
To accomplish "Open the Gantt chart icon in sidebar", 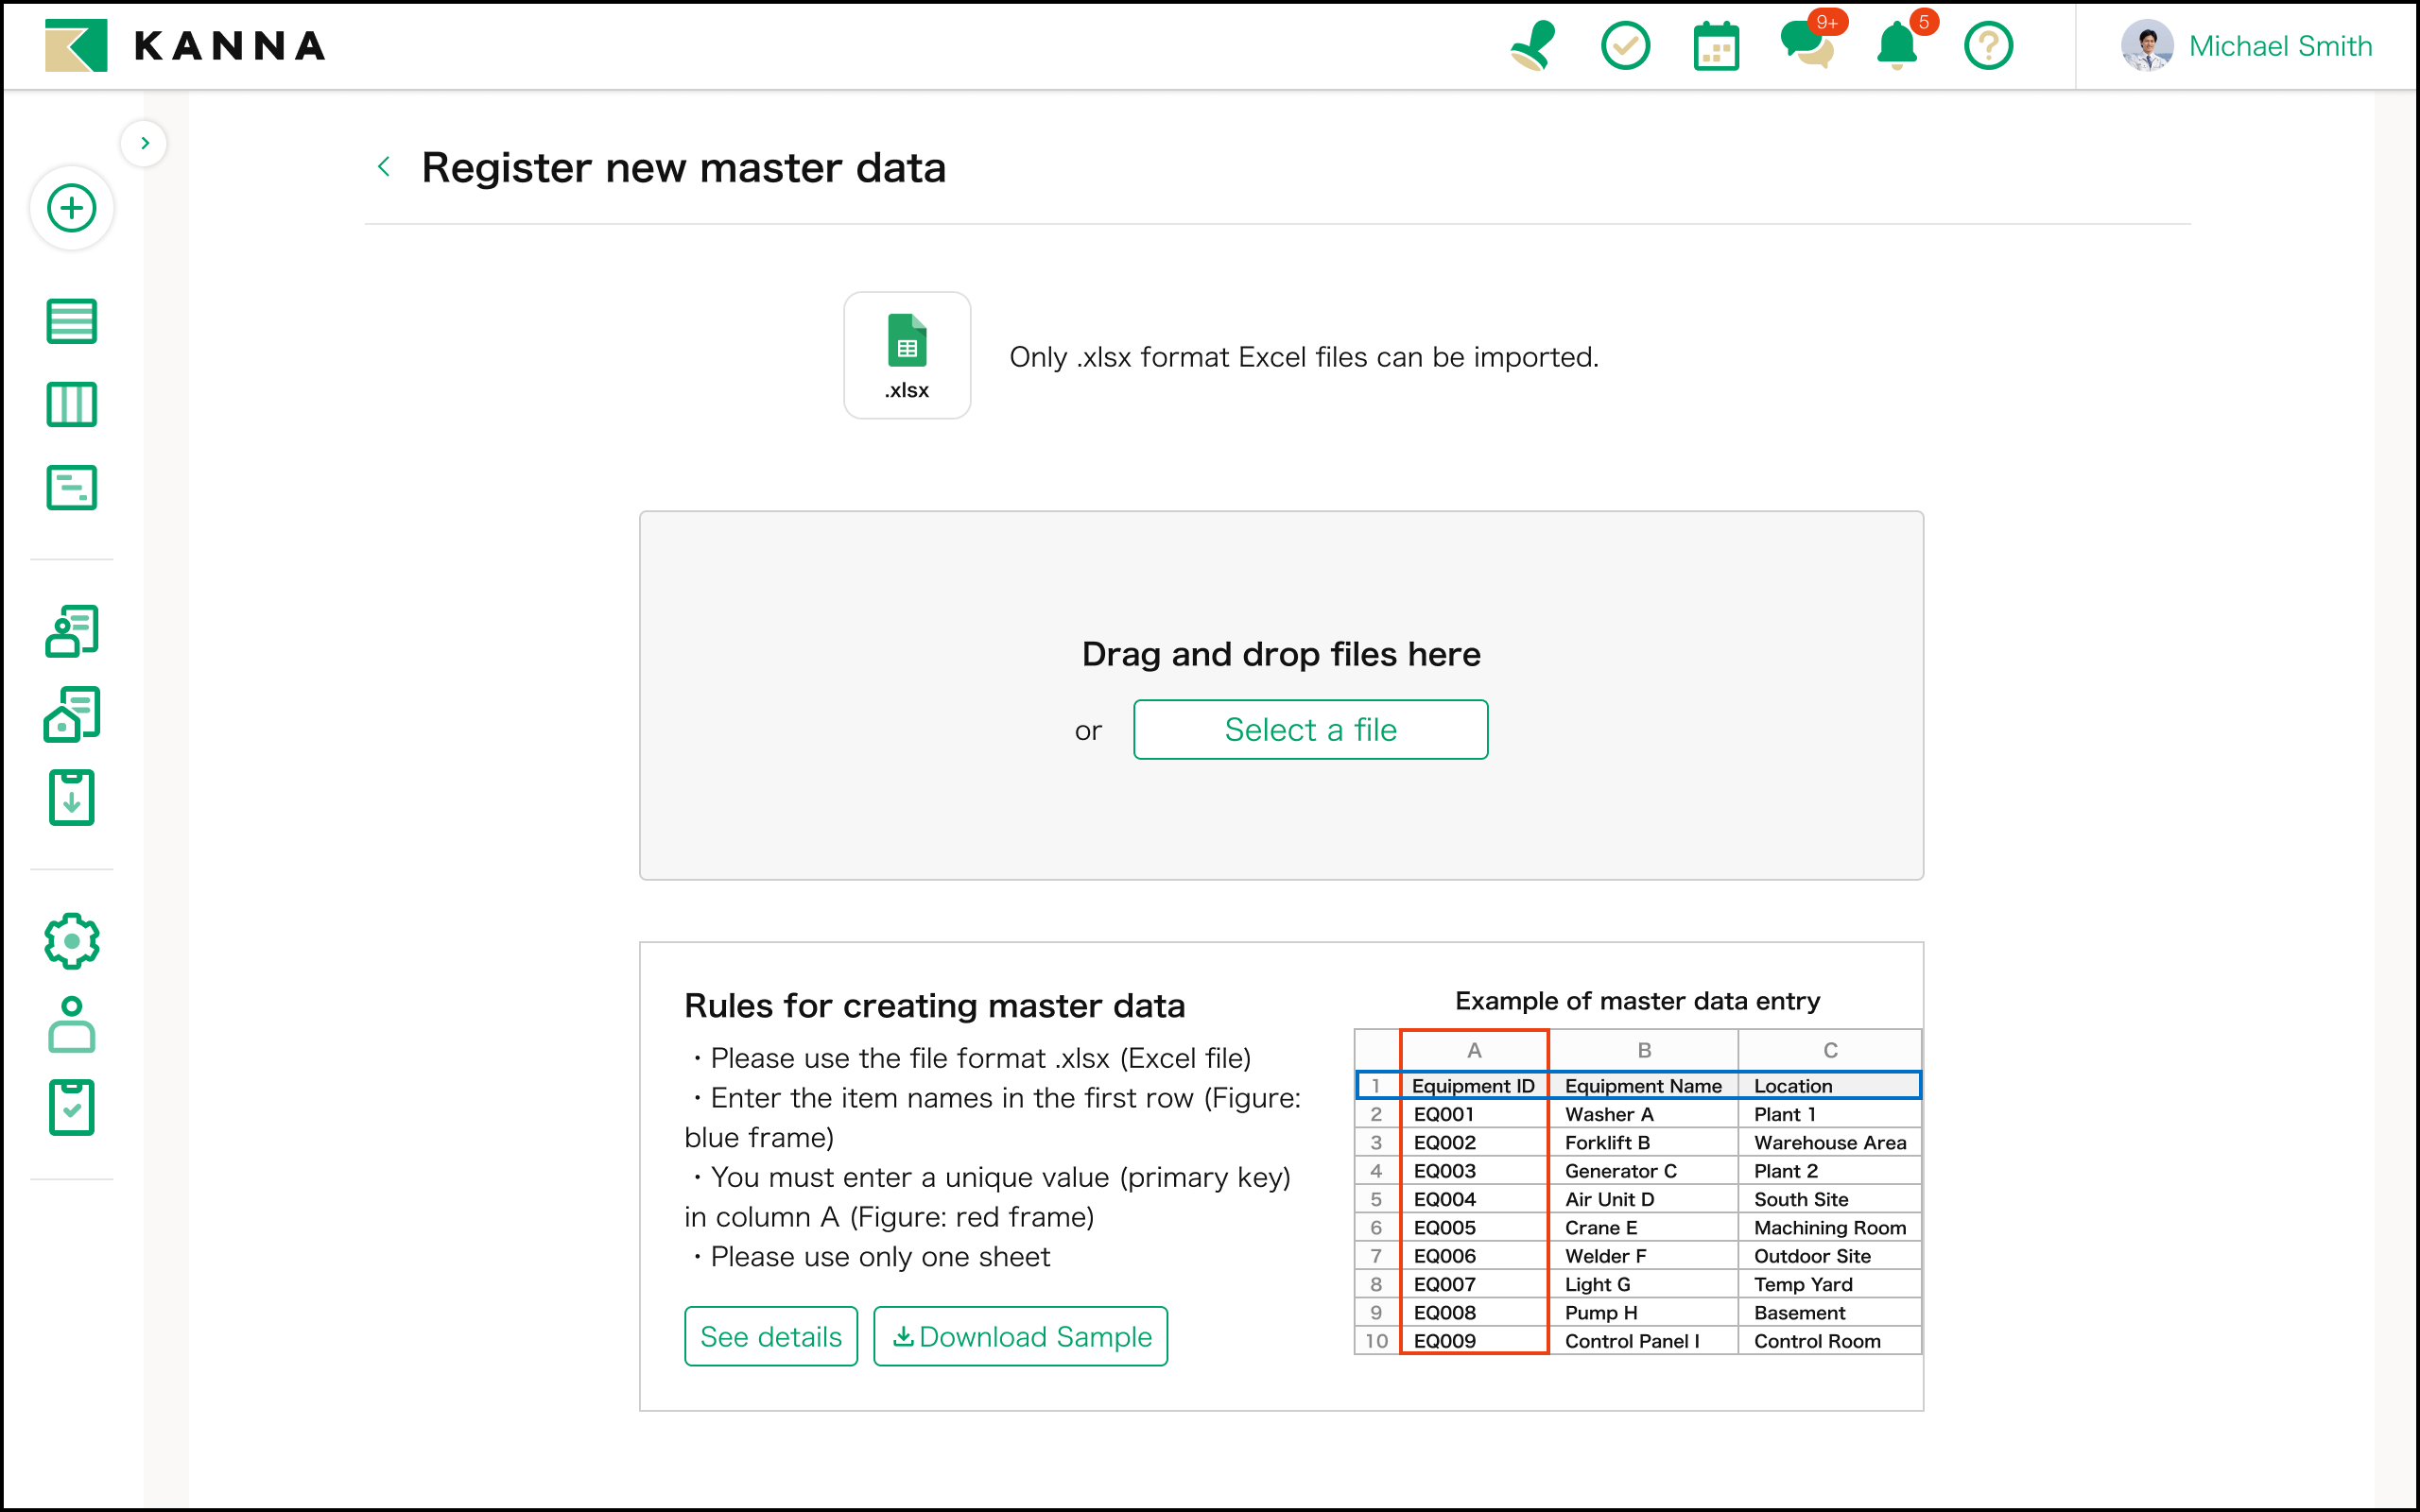I will point(72,488).
